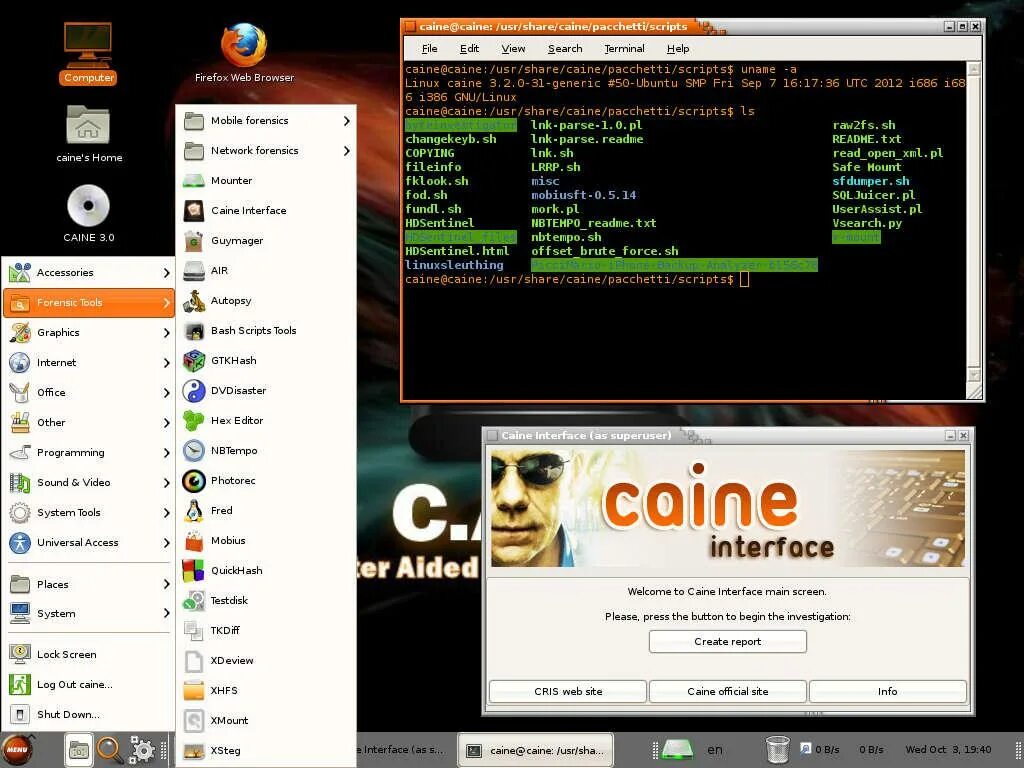The image size is (1024, 768).
Task: Open Bash Scripts Tools entry
Action: tap(266, 330)
